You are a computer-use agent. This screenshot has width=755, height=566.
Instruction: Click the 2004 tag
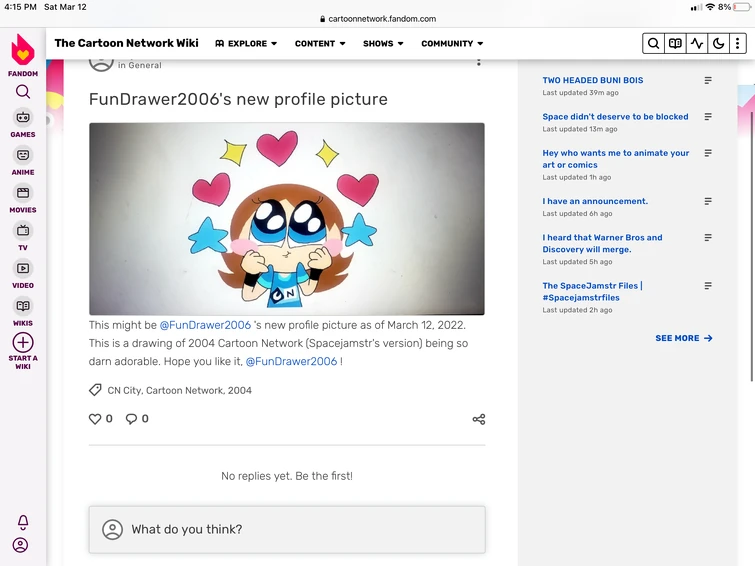[240, 390]
